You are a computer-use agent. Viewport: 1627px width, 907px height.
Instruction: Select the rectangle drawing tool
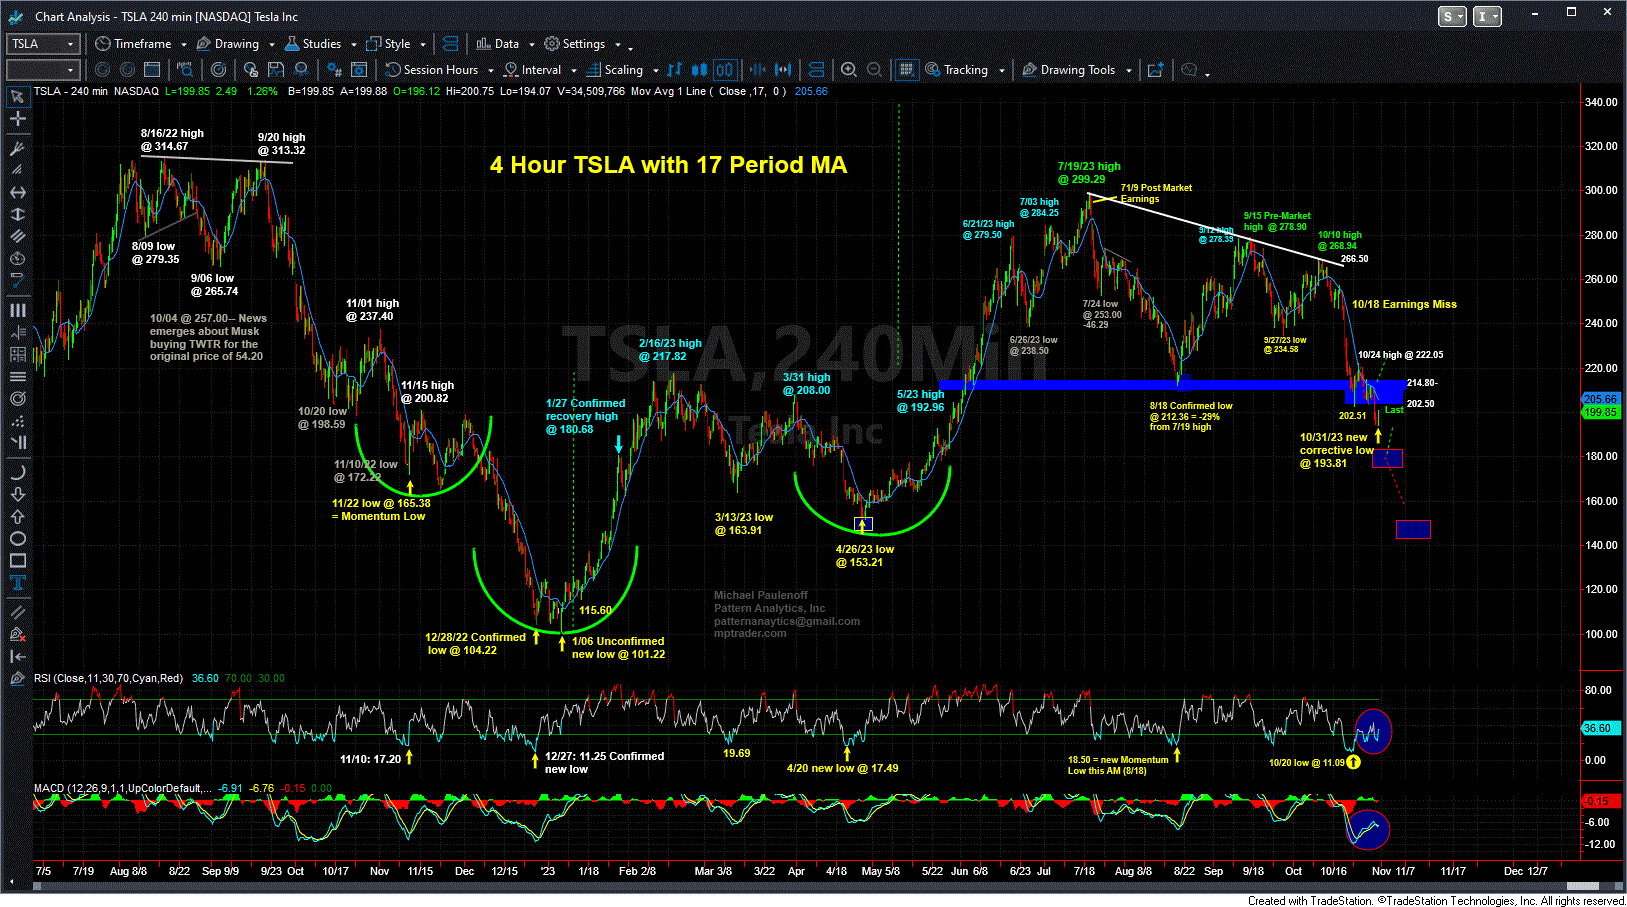tap(17, 560)
